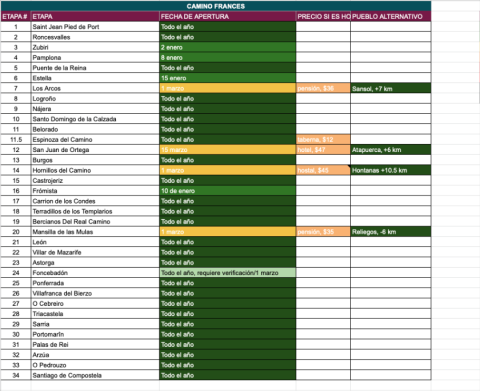Select the 'taberna, $12' cell
Image resolution: width=480 pixels, height=391 pixels.
coord(323,139)
